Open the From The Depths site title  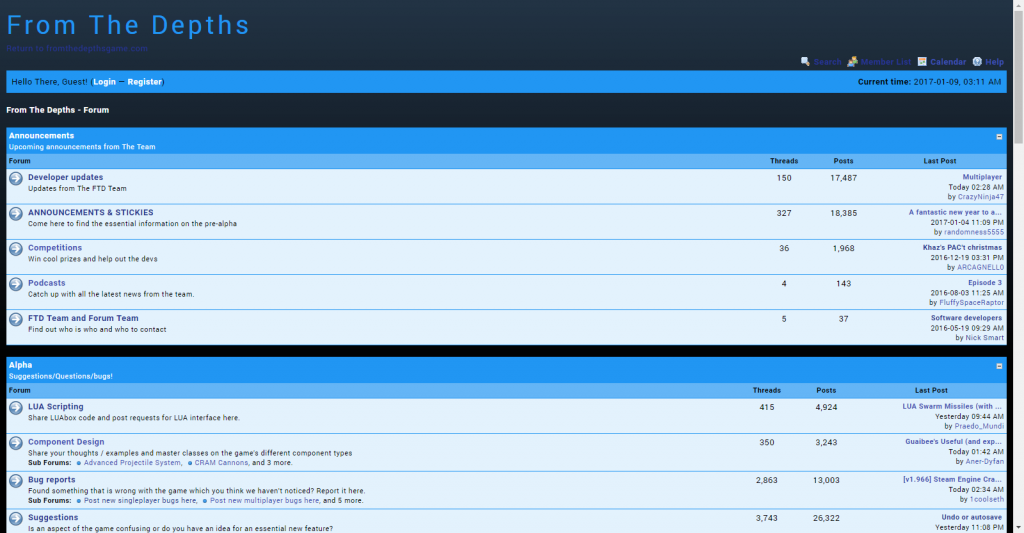pos(128,25)
